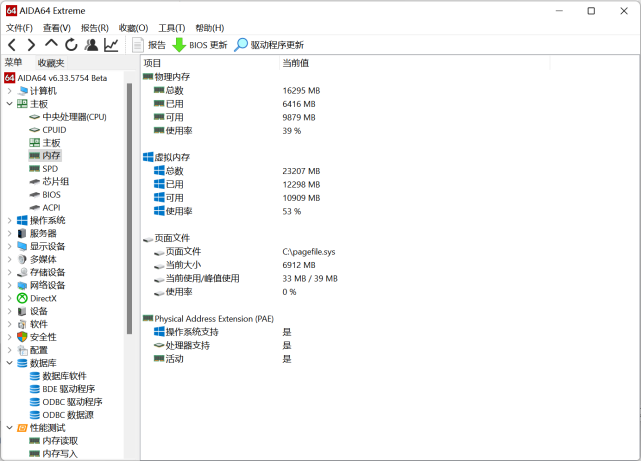Viewport: 641px width, 461px height.
Task: Switch to the 收藏夹 tab
Action: (x=51, y=63)
